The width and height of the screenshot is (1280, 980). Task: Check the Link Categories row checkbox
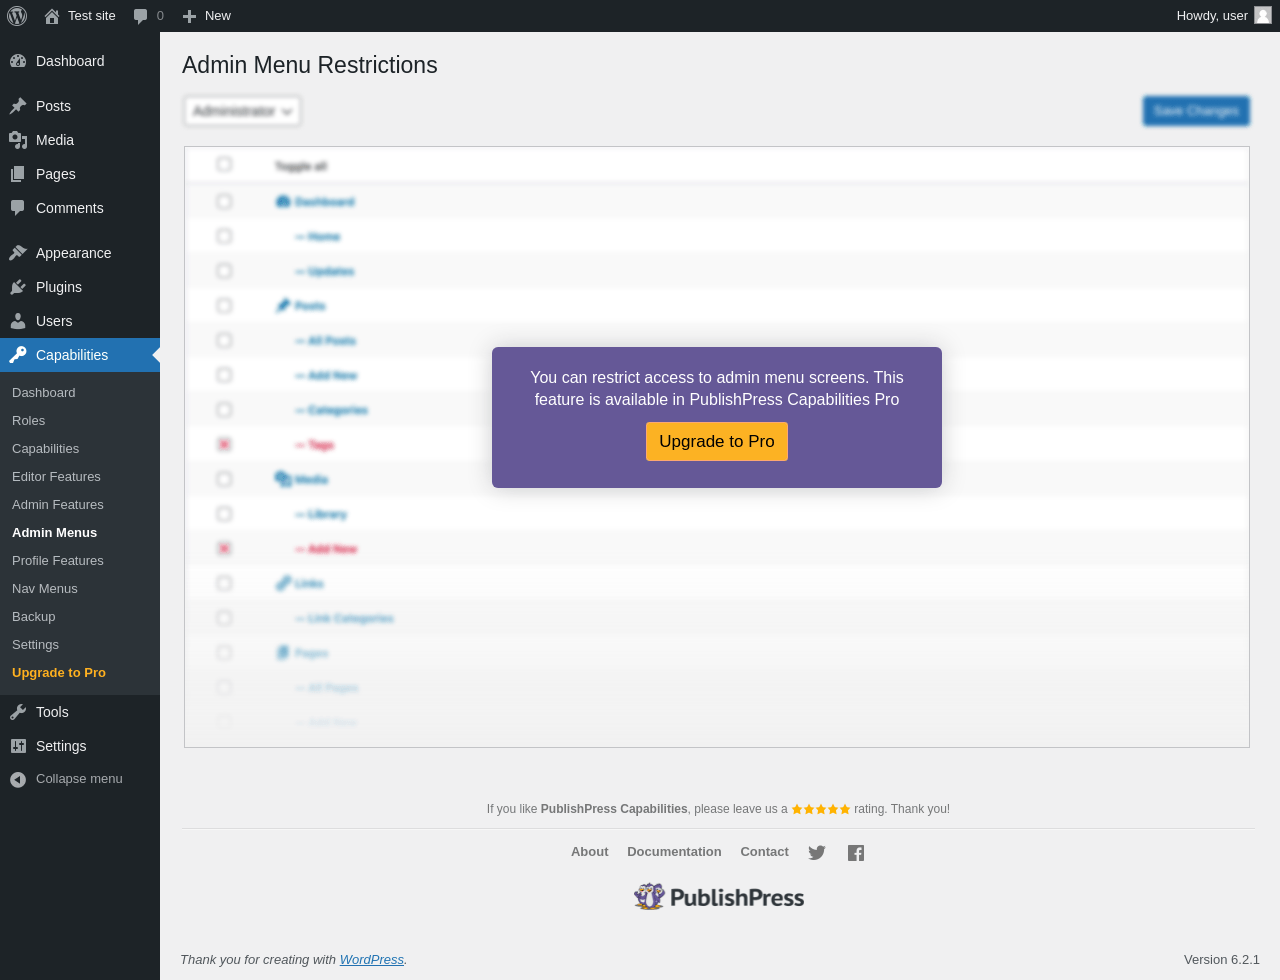pyautogui.click(x=224, y=618)
